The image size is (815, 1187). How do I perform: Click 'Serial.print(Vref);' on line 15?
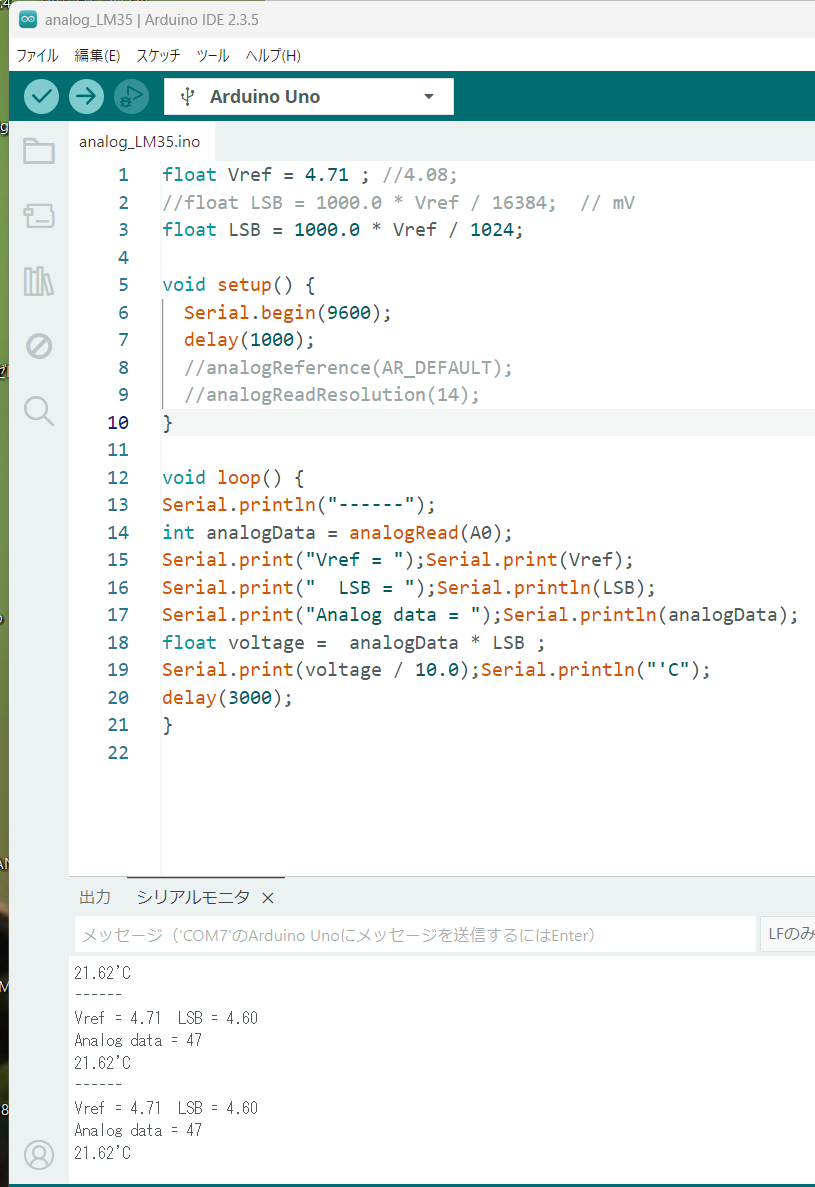coord(529,560)
